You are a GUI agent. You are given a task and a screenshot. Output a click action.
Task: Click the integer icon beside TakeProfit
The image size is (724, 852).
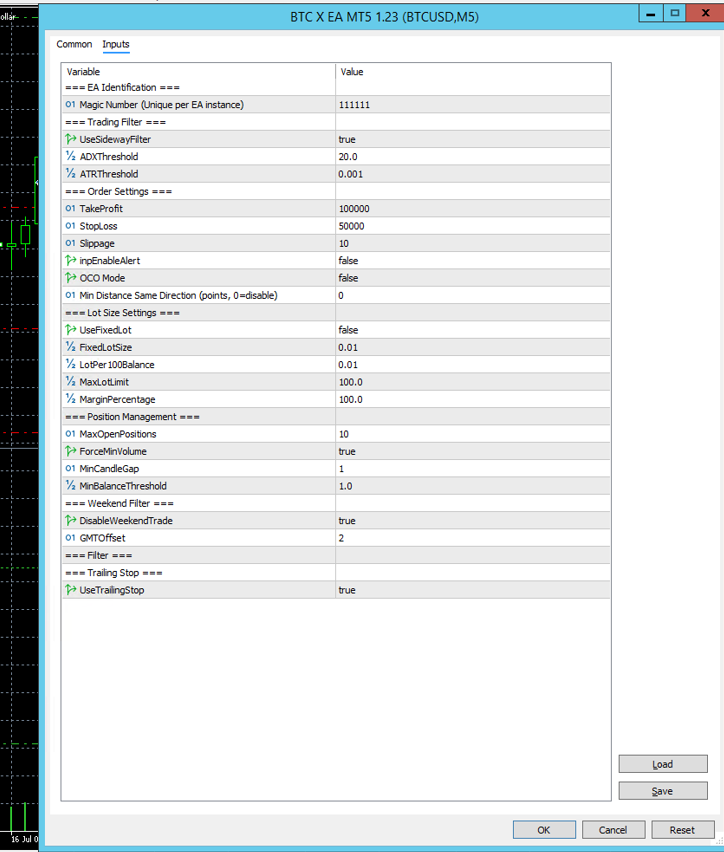70,209
